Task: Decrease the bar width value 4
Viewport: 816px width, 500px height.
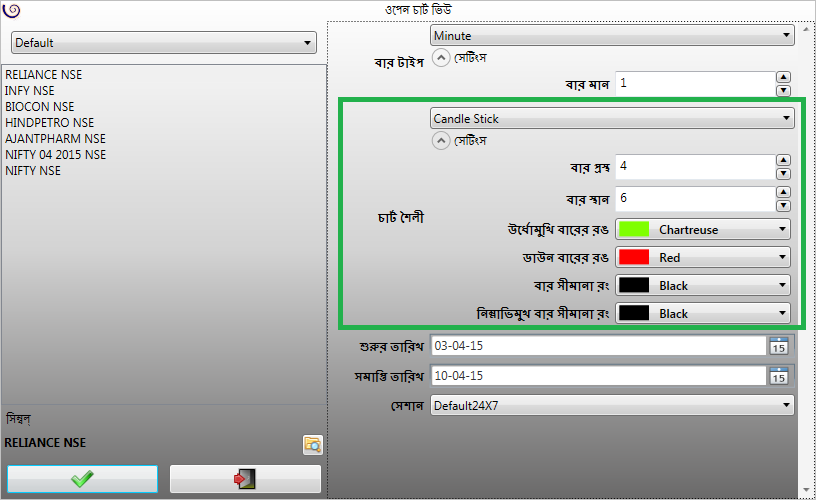Action: point(783,174)
